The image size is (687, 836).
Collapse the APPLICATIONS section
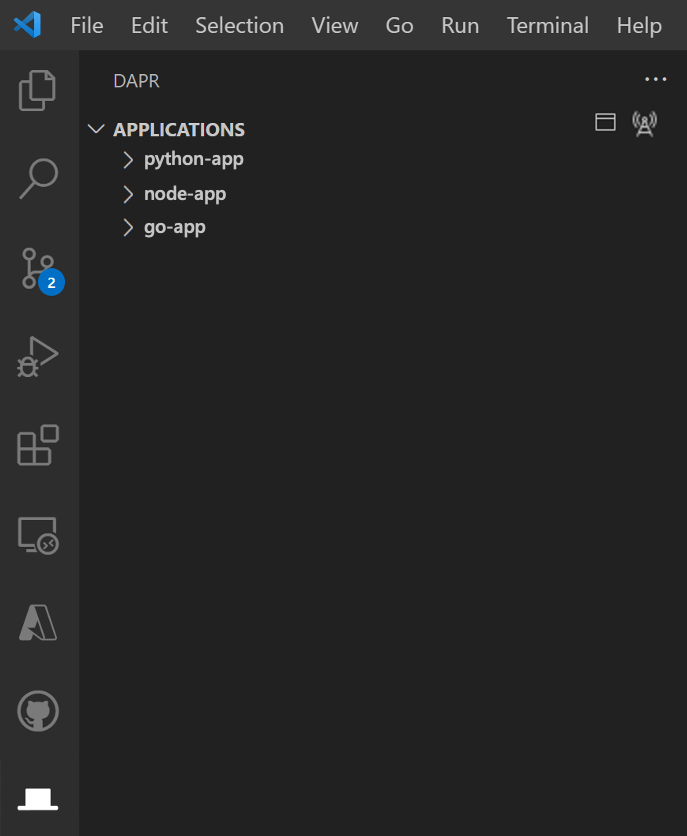(x=96, y=129)
